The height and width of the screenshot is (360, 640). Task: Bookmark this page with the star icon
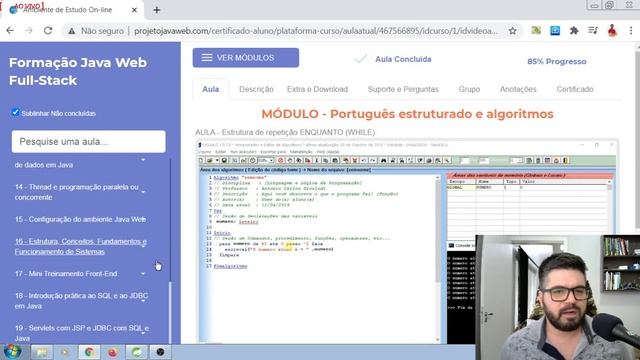click(x=513, y=31)
